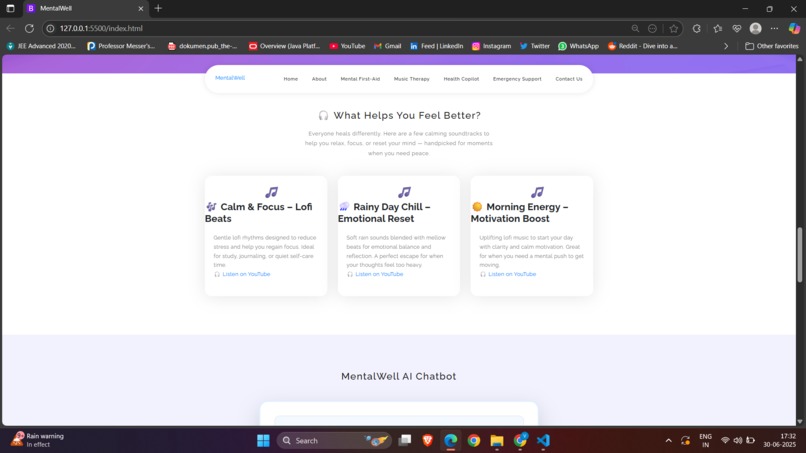Open the Other favorites folder
806x453 pixels.
772,46
